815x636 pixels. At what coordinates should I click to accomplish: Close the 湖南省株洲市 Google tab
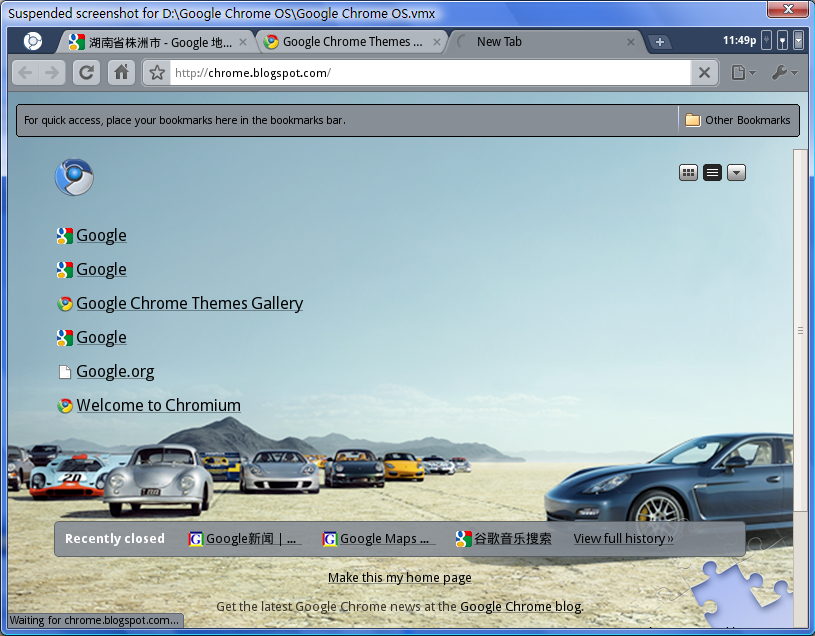click(x=243, y=43)
